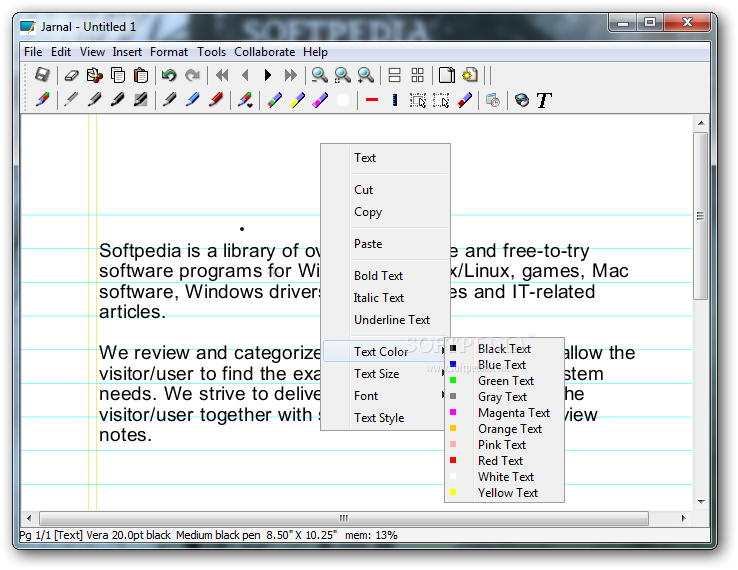The height and width of the screenshot is (570, 738).
Task: Click the globe toolbar icon
Action: point(521,100)
